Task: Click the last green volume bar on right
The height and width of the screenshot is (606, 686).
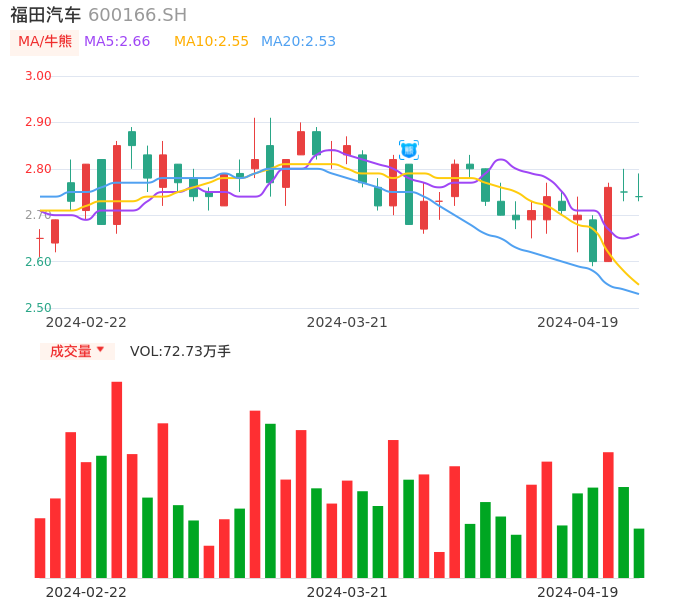Action: tap(639, 553)
